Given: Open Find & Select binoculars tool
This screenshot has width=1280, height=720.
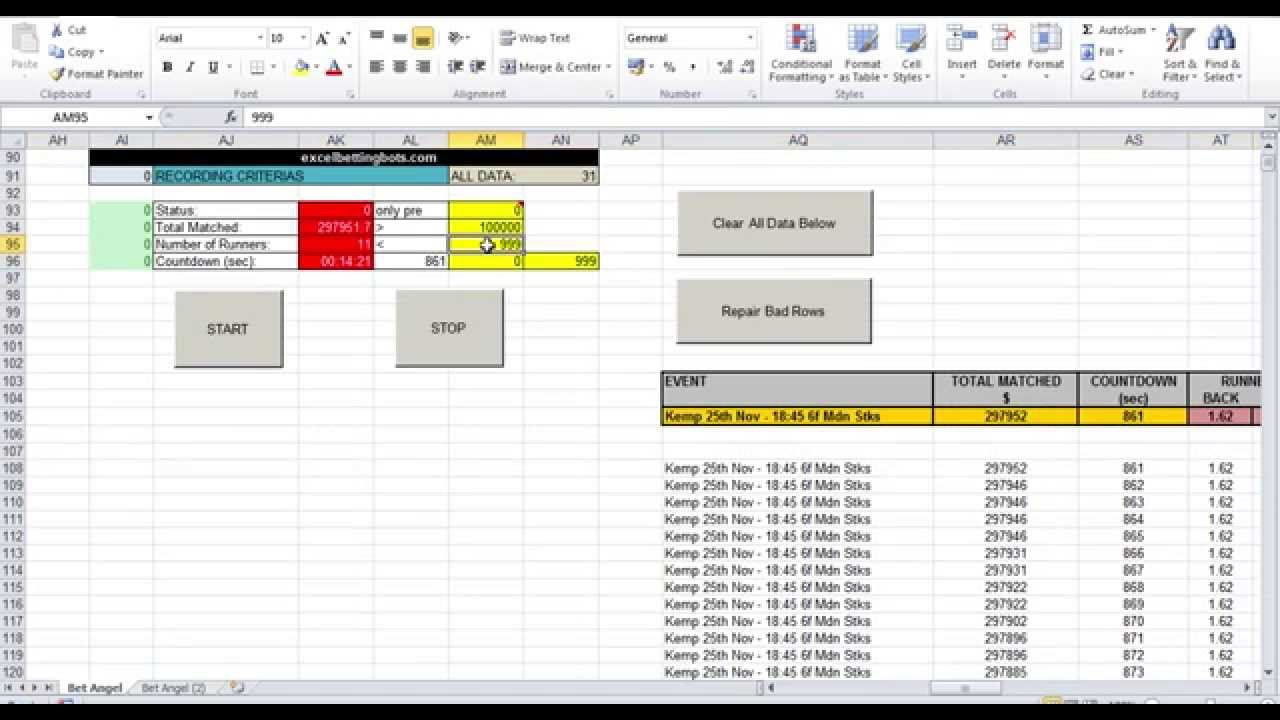Looking at the screenshot, I should point(1221,54).
